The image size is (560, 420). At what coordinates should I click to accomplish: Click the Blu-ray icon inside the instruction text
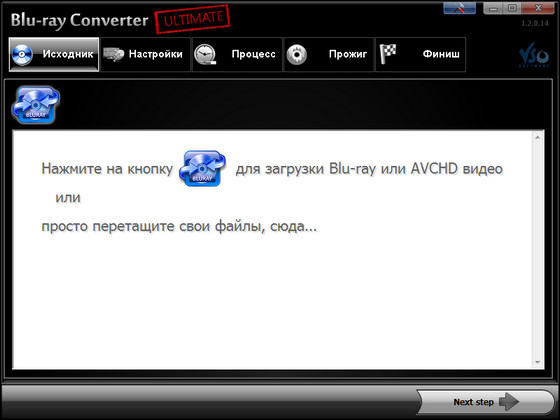(x=202, y=168)
